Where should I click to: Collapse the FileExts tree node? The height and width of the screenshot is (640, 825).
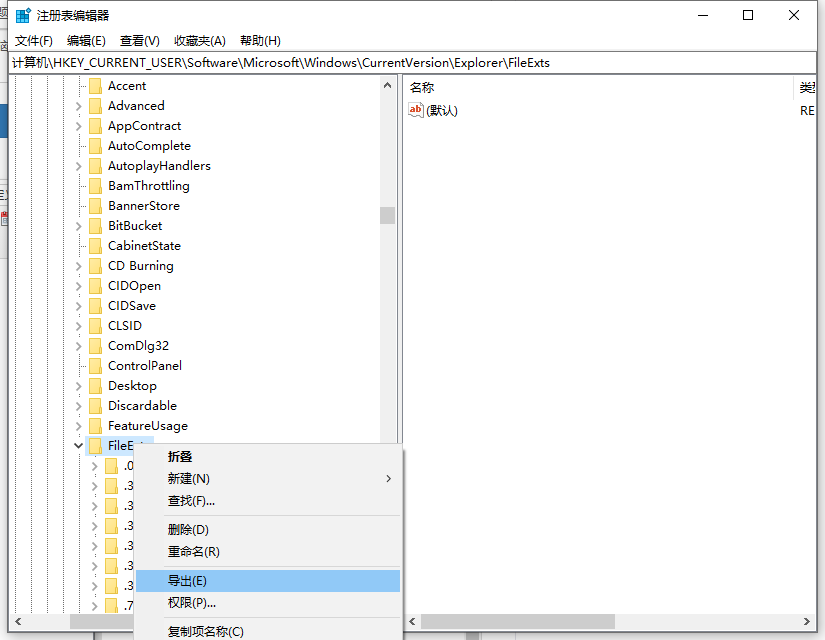pos(79,446)
